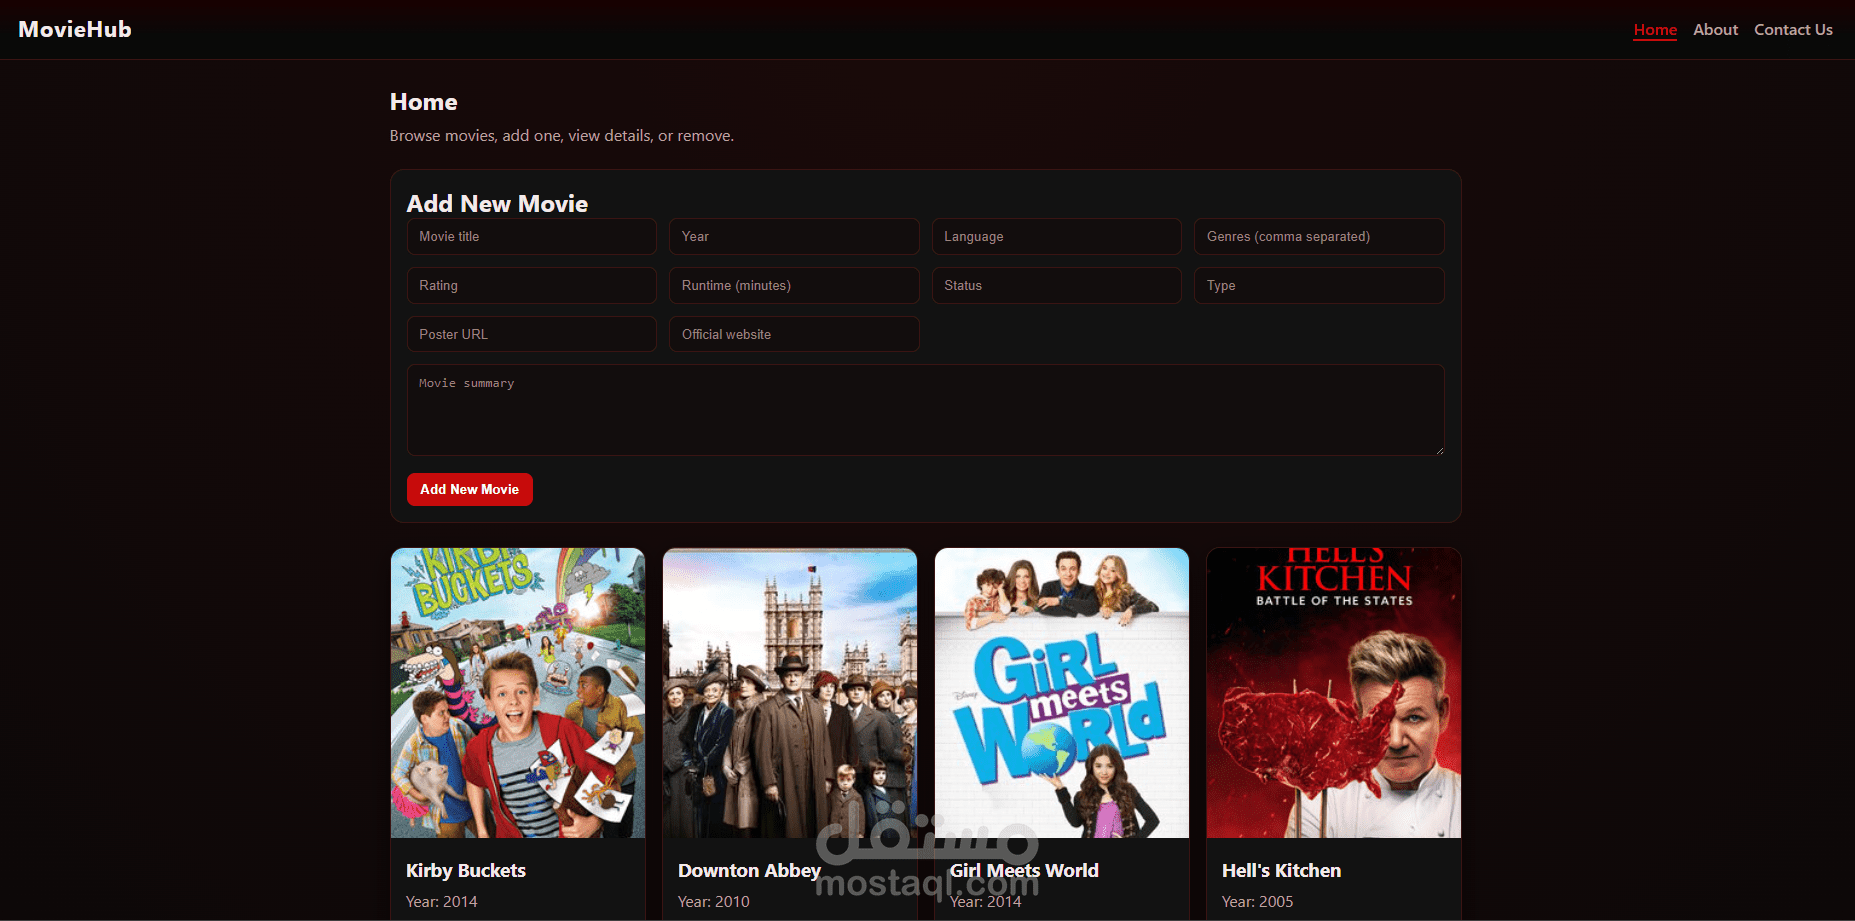
Task: Click the Year: 2014 under Kirby Buckets
Action: pyautogui.click(x=442, y=902)
